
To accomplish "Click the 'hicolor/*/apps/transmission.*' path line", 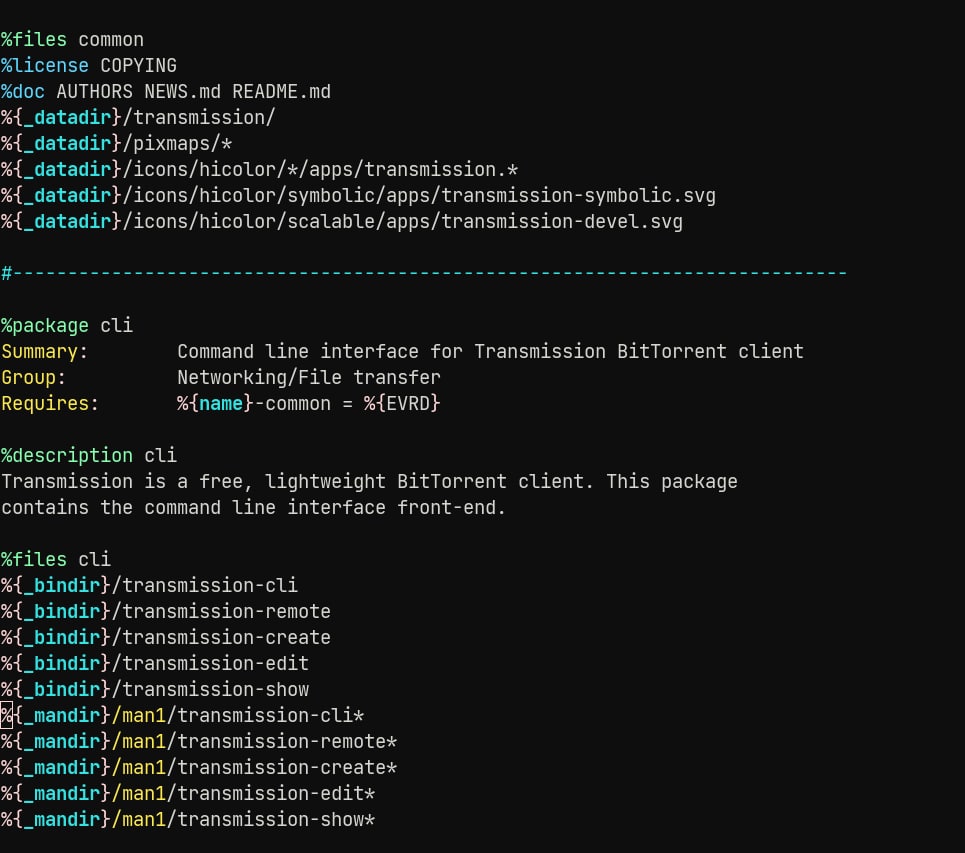I will click(x=260, y=169).
